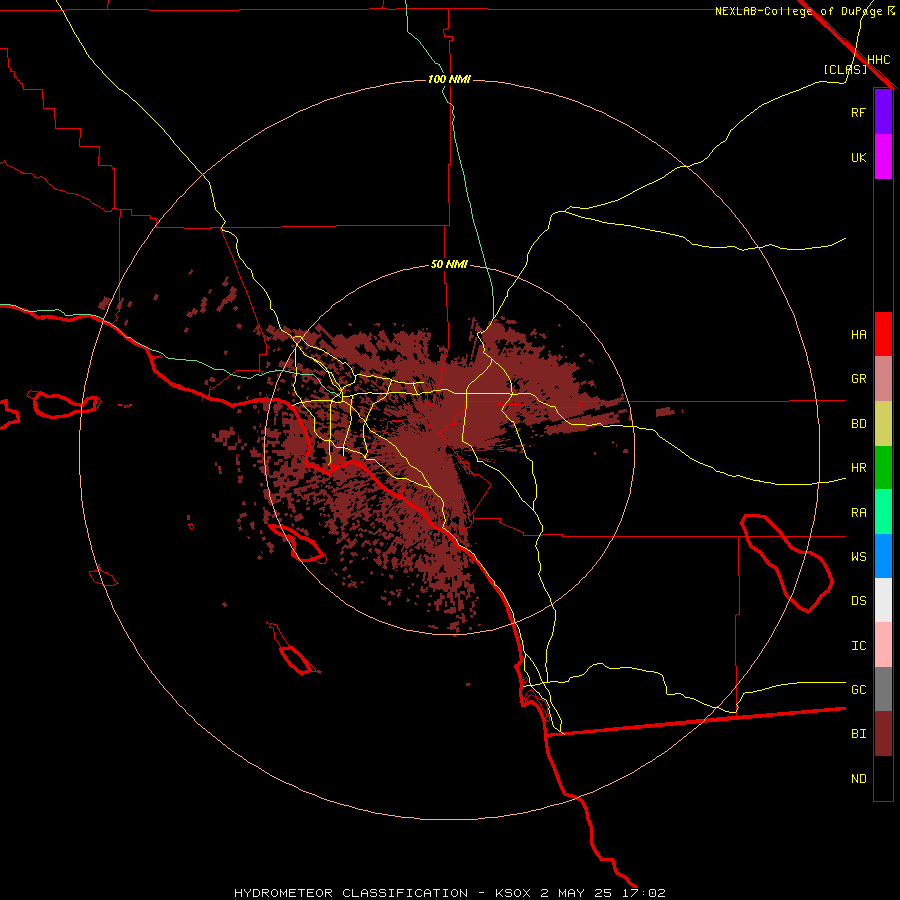
Task: Select the light pink IC swatch
Action: coord(883,645)
